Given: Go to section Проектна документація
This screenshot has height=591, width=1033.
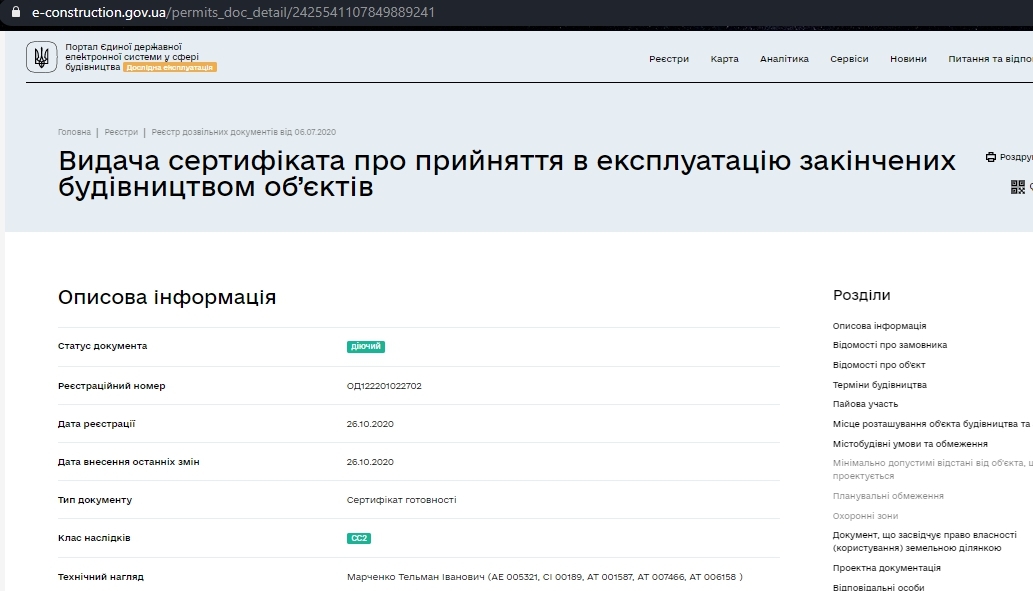Looking at the screenshot, I should (x=886, y=567).
